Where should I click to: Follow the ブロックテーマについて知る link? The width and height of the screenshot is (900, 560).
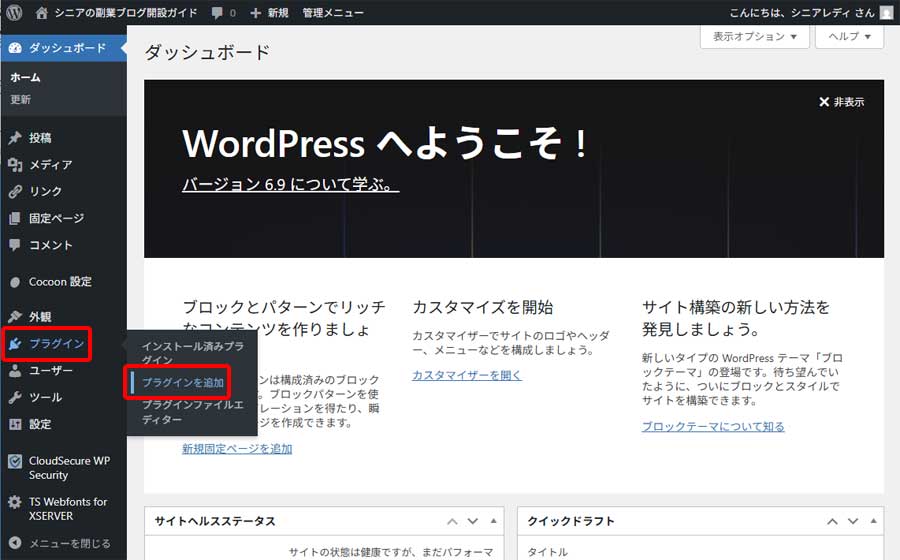713,426
